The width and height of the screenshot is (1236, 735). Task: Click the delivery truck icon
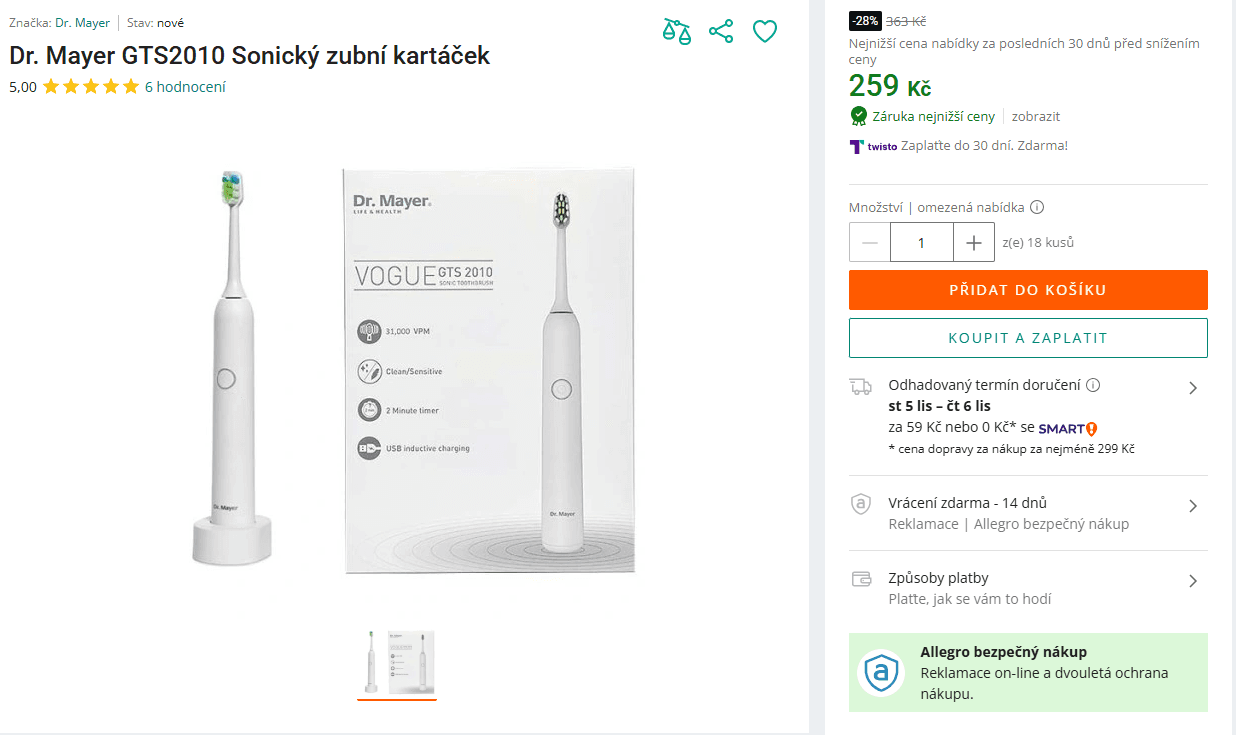860,387
